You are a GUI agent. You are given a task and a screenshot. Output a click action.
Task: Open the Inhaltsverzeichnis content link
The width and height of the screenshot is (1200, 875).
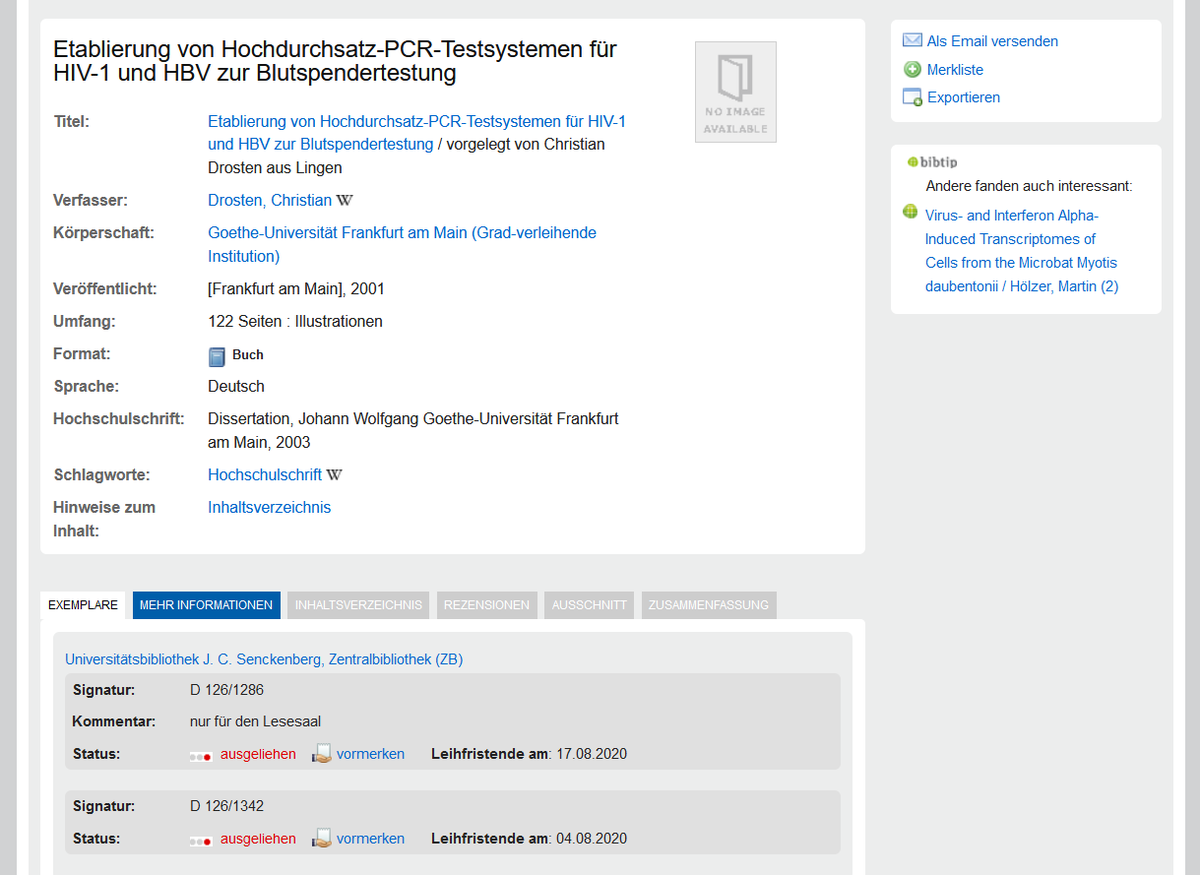click(x=268, y=507)
